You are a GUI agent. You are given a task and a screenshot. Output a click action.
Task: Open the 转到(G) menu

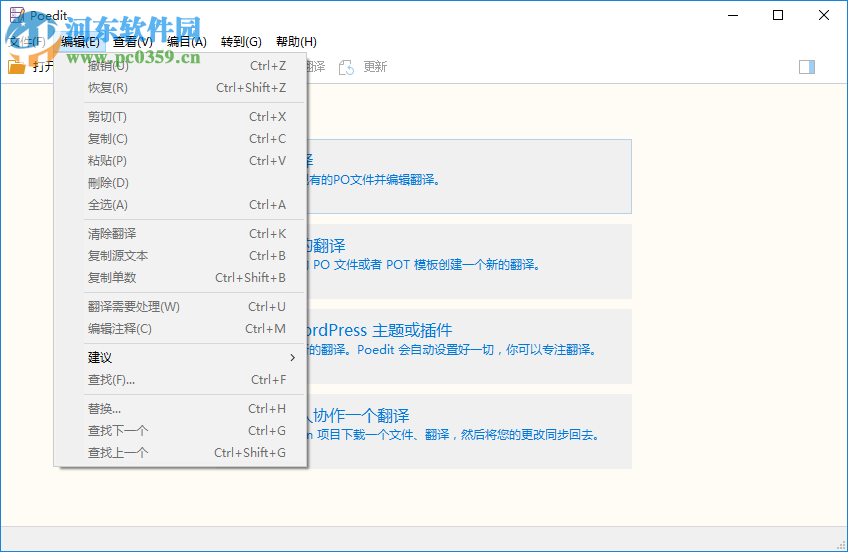[x=241, y=42]
